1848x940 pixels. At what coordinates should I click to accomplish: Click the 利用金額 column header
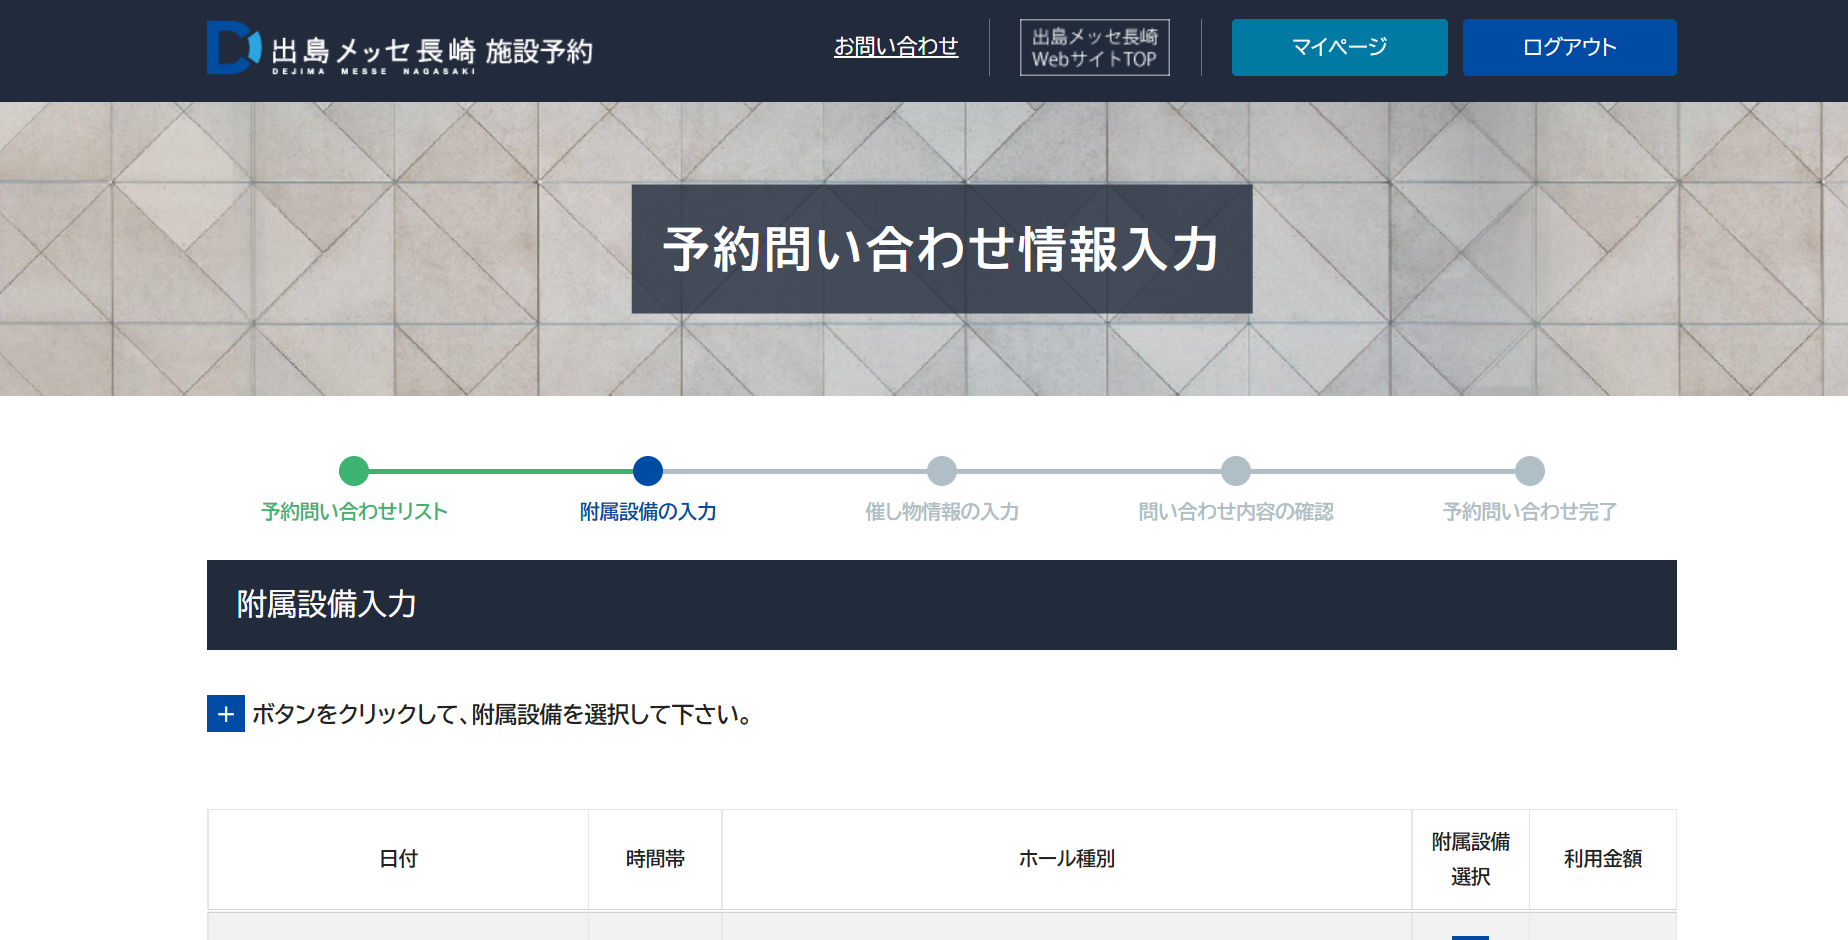point(1602,859)
